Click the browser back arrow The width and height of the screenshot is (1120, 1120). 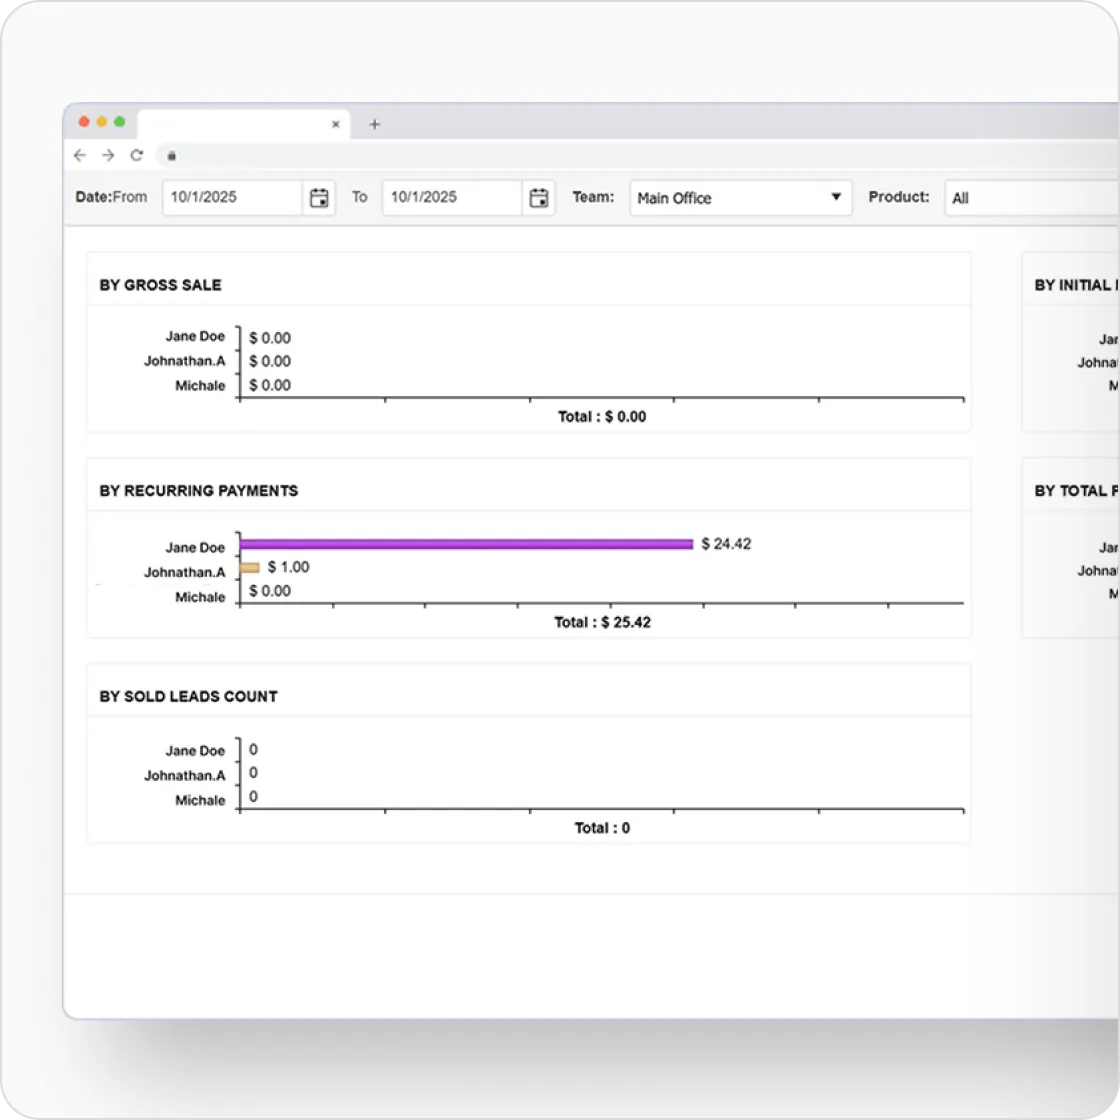(80, 156)
